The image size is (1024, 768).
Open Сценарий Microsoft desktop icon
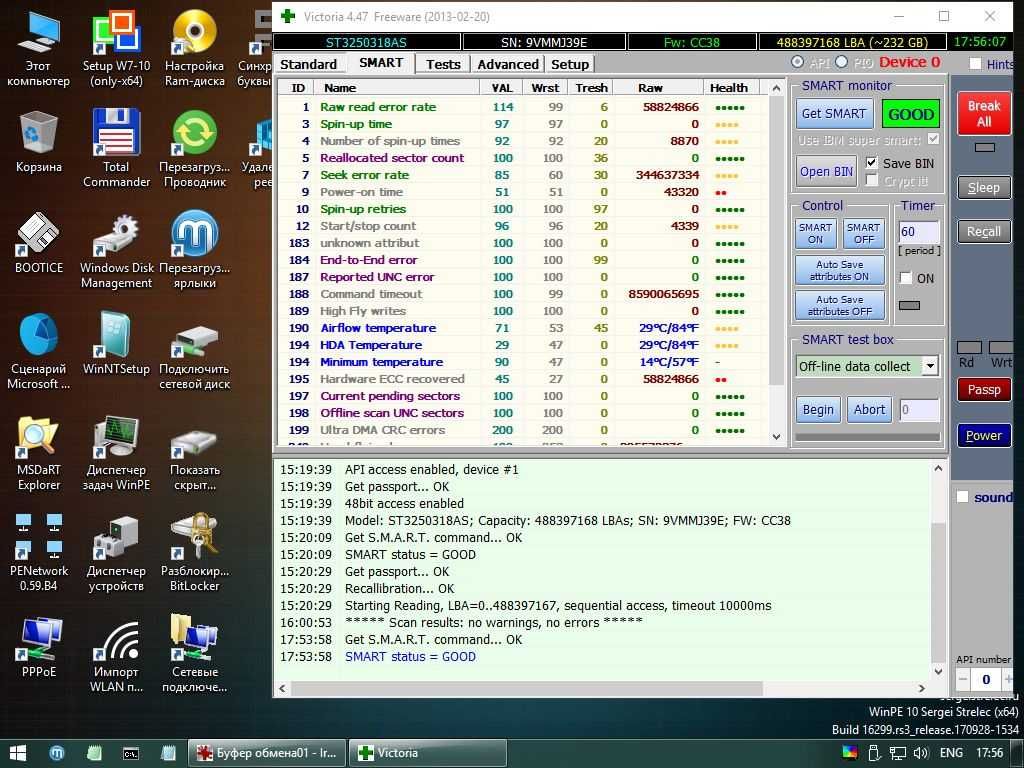(39, 351)
